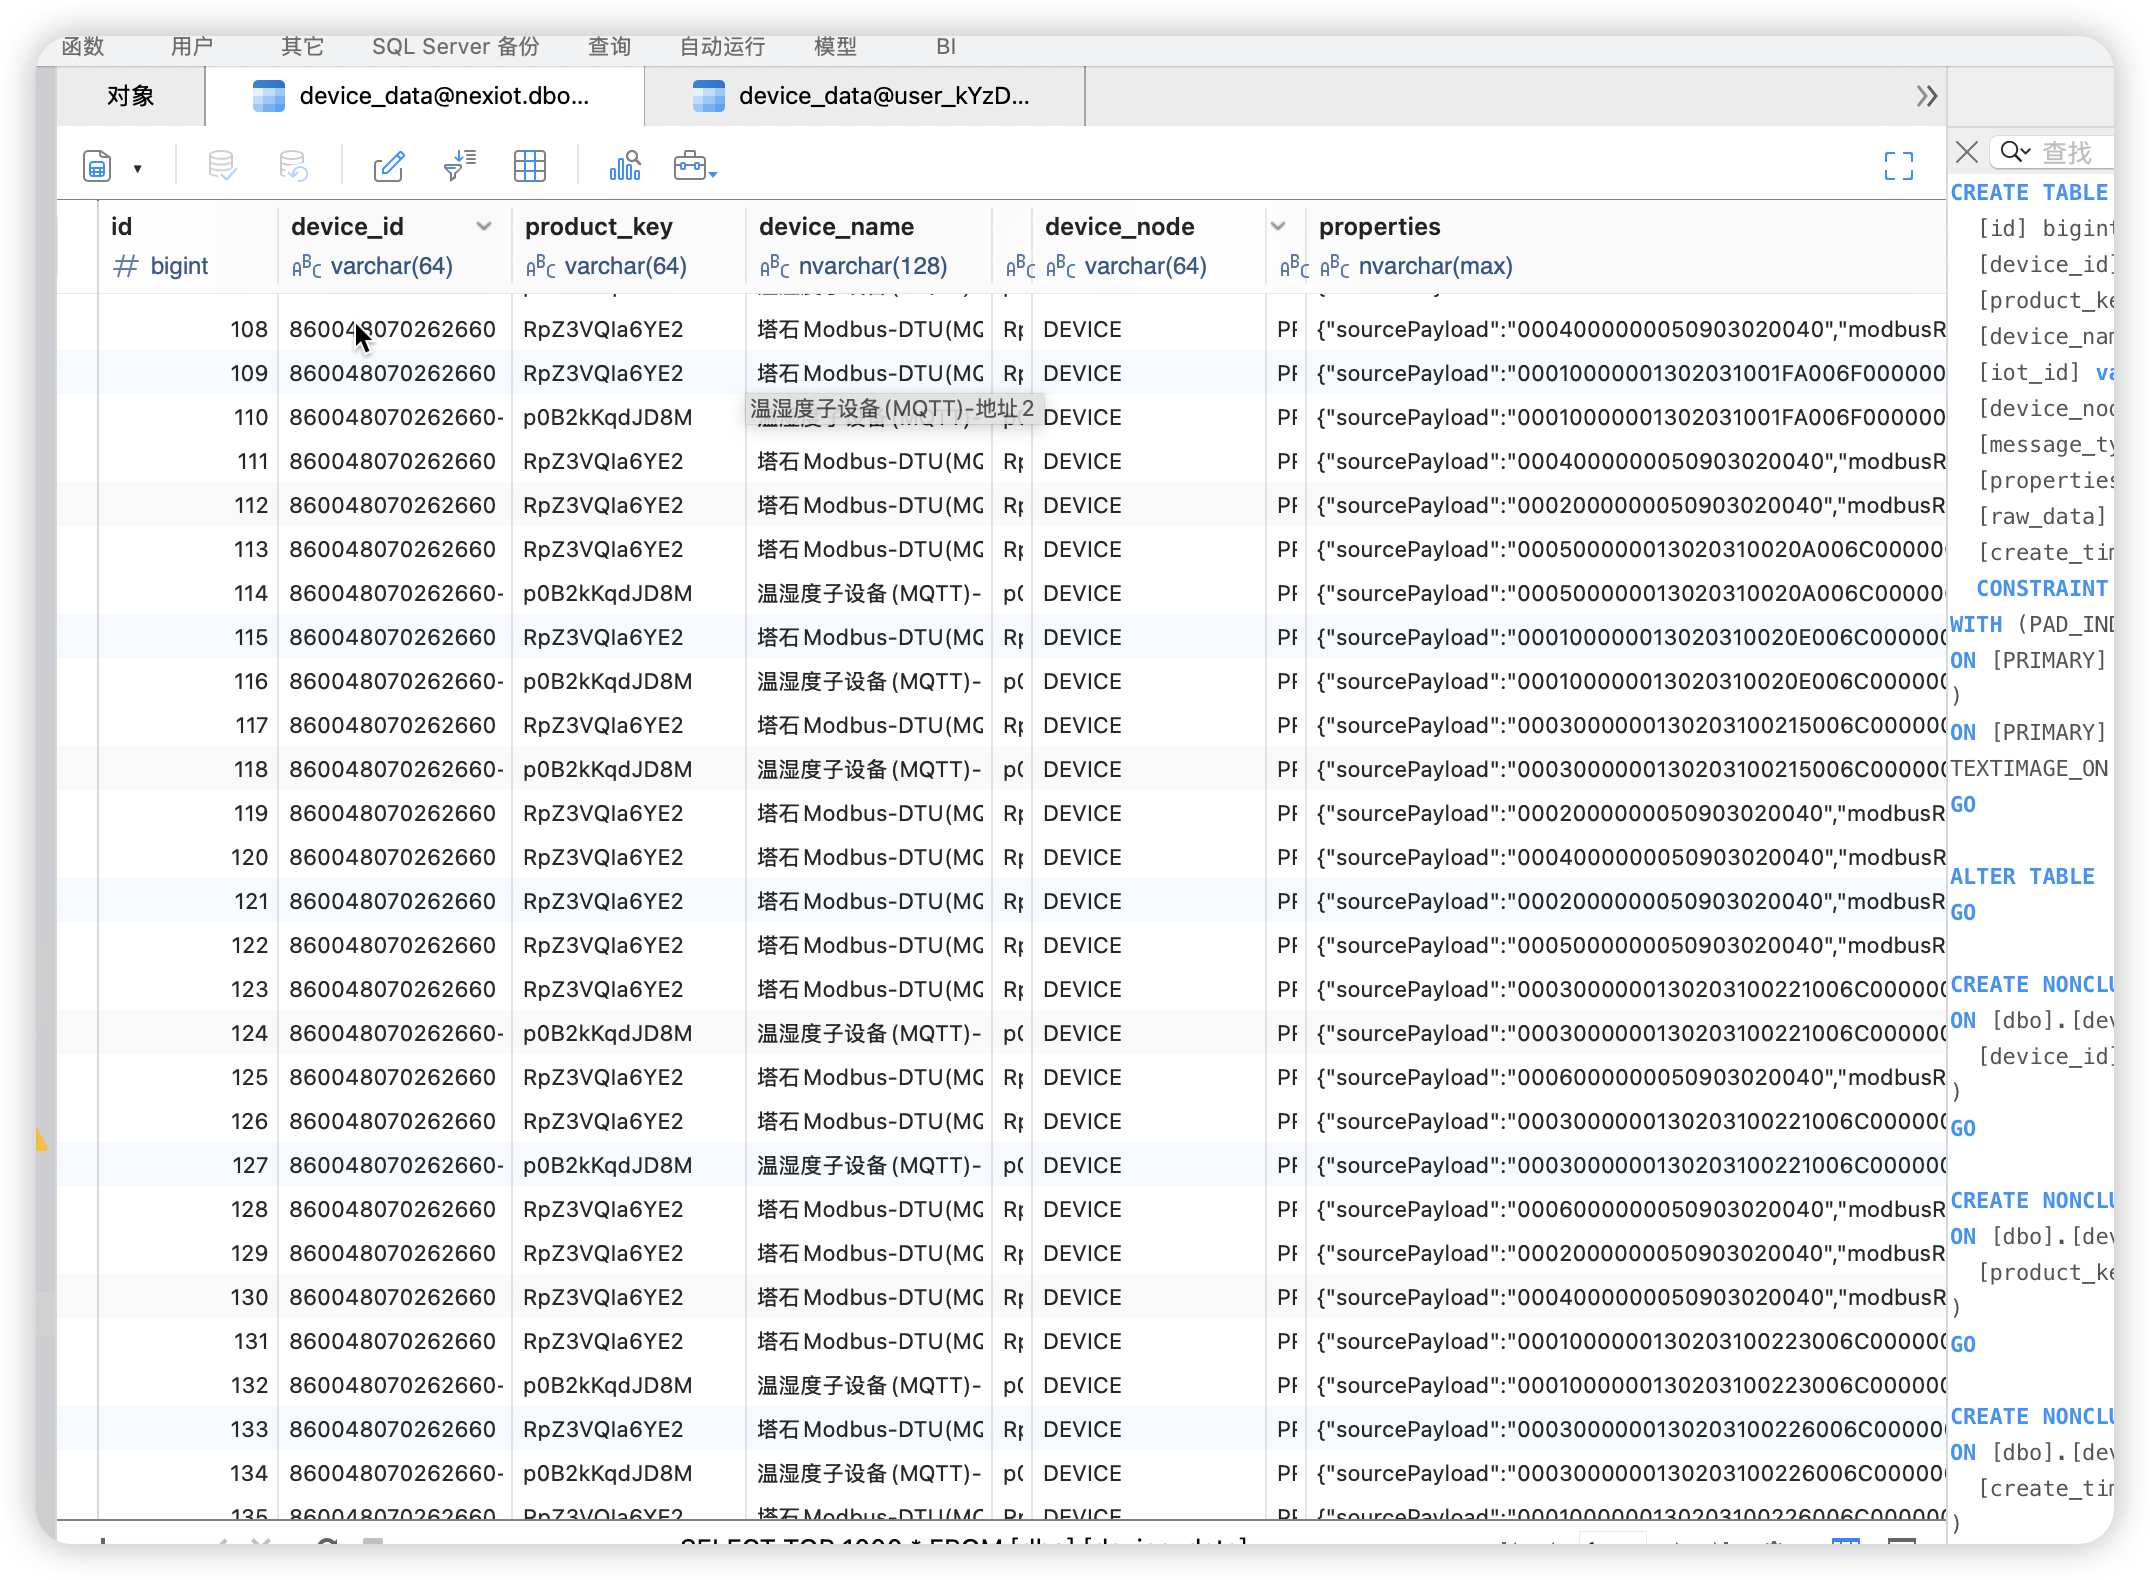The height and width of the screenshot is (1580, 2150).
Task: Expand the device_id column dropdown arrow
Action: (x=484, y=226)
